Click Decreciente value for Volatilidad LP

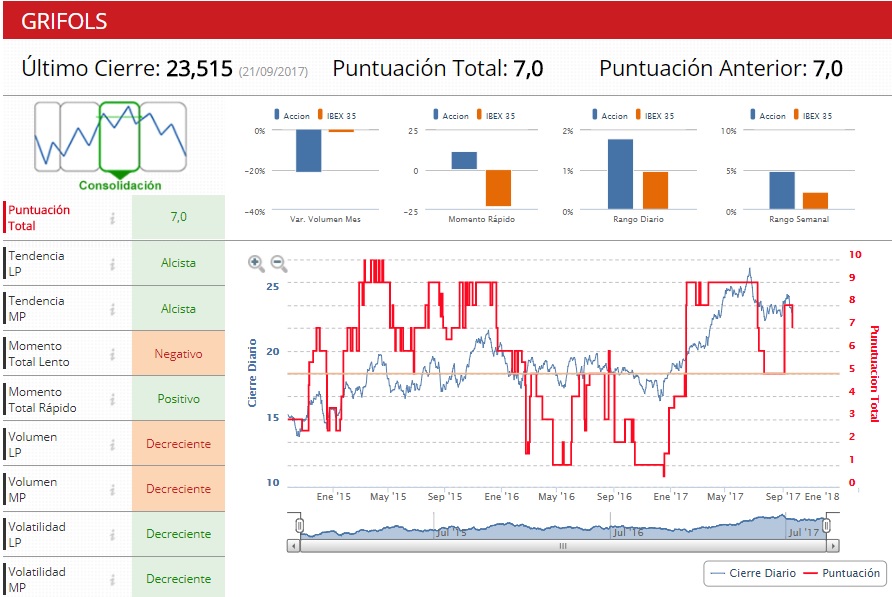click(178, 534)
